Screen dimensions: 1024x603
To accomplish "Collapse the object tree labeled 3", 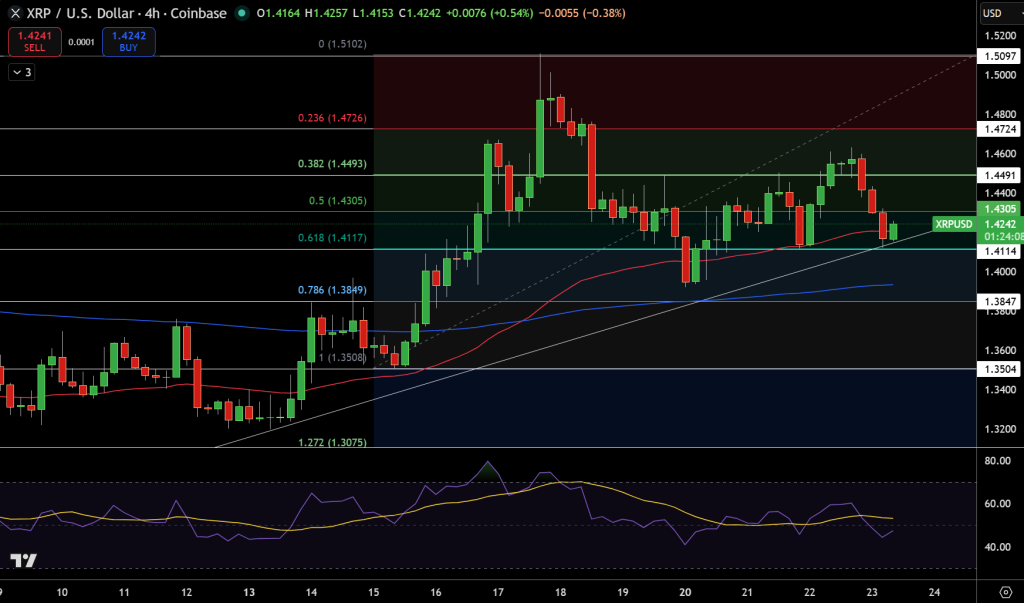I will pos(21,71).
